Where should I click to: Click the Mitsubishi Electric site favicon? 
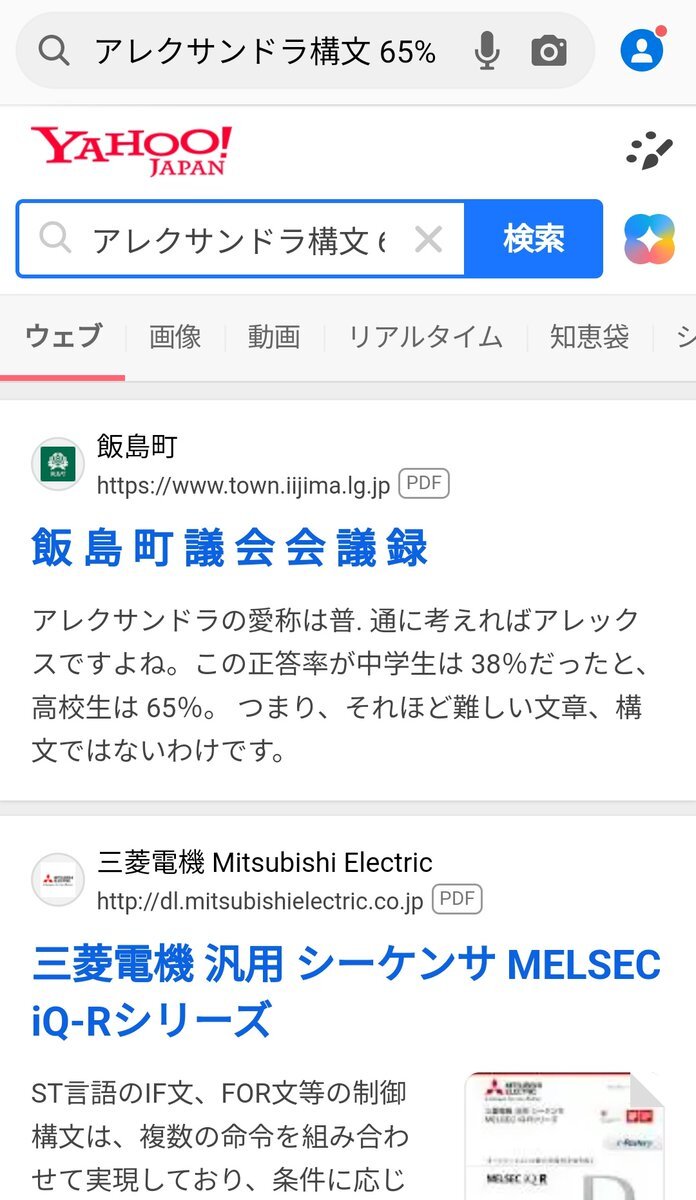[x=58, y=880]
